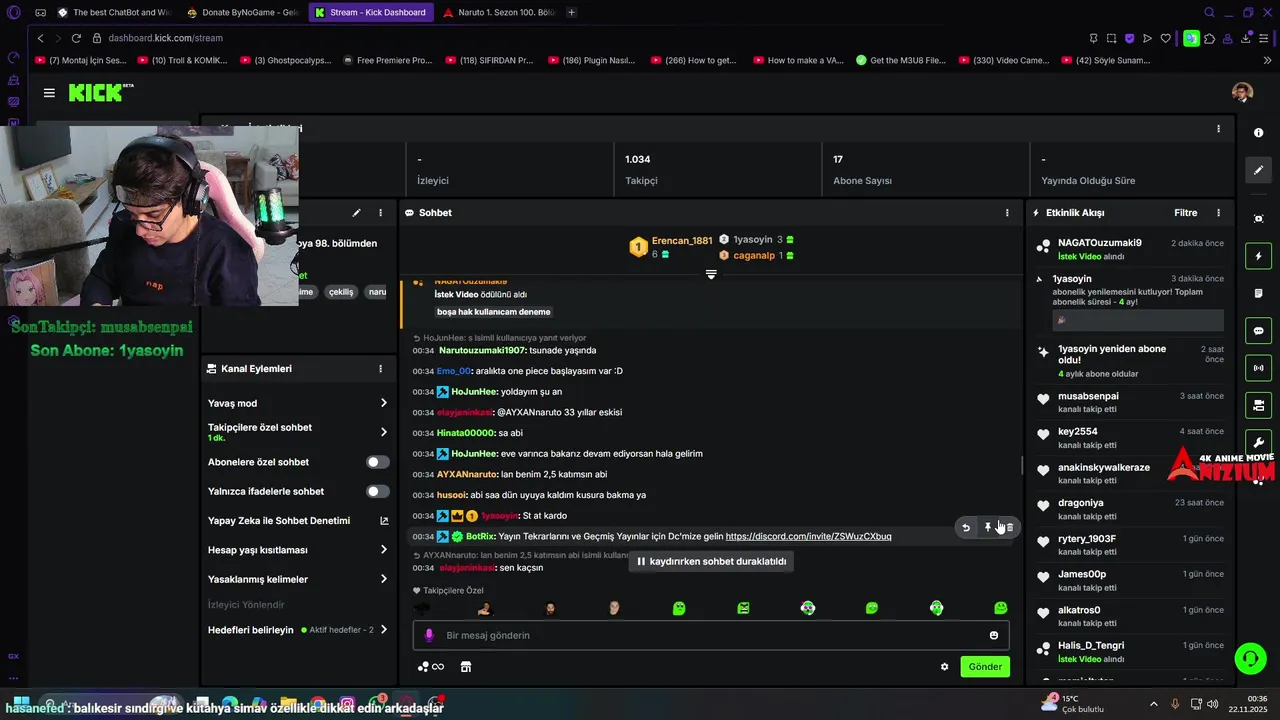Expand Yasaklanmış kelimeler option
The height and width of the screenshot is (720, 1280).
[298, 579]
